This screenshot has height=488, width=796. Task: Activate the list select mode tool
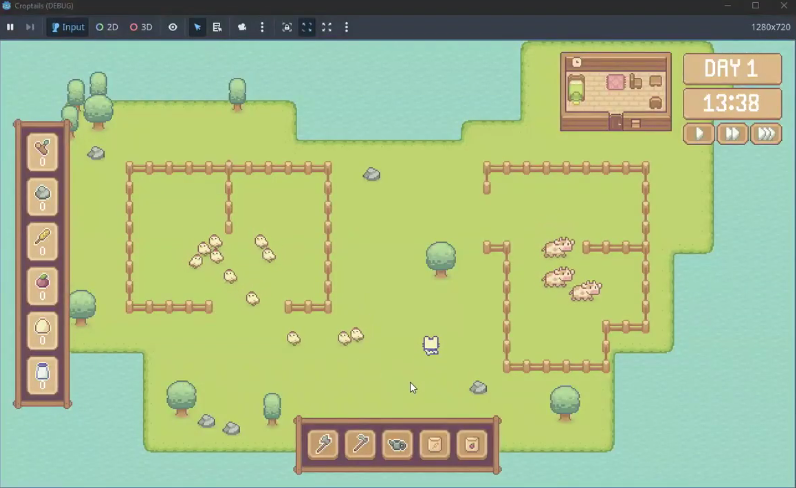point(217,27)
